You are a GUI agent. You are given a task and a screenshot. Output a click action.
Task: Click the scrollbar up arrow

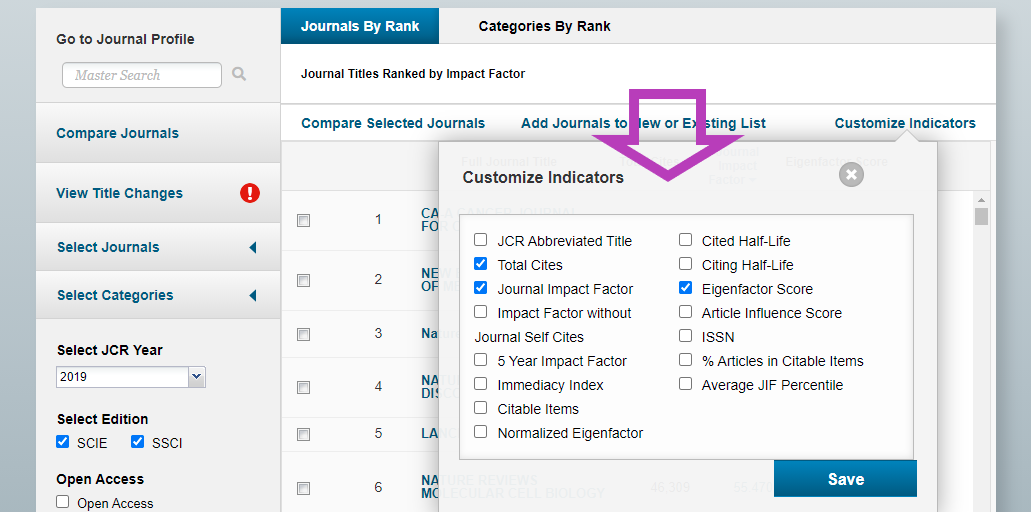981,200
